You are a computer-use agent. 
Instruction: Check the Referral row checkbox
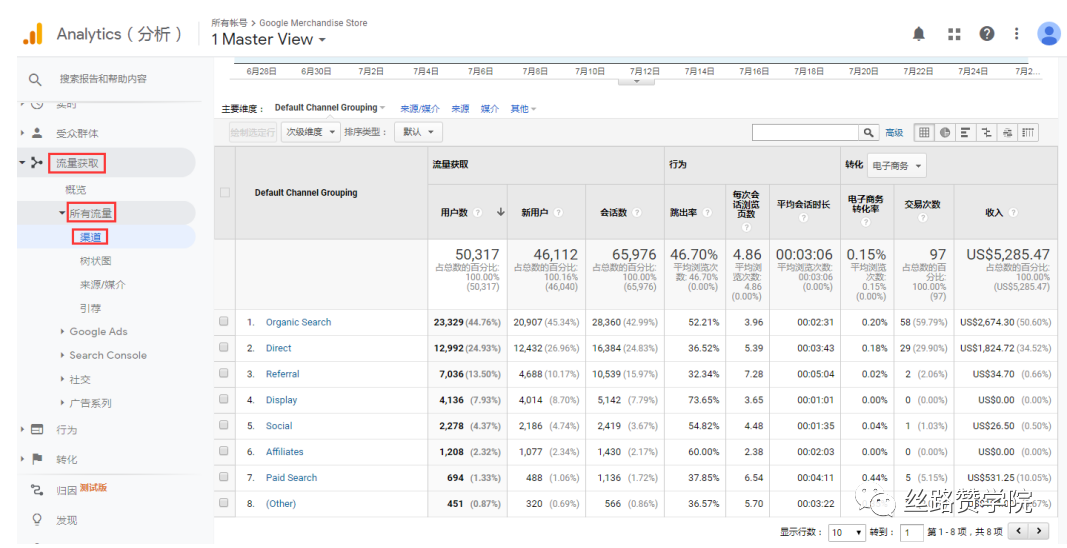click(x=224, y=373)
